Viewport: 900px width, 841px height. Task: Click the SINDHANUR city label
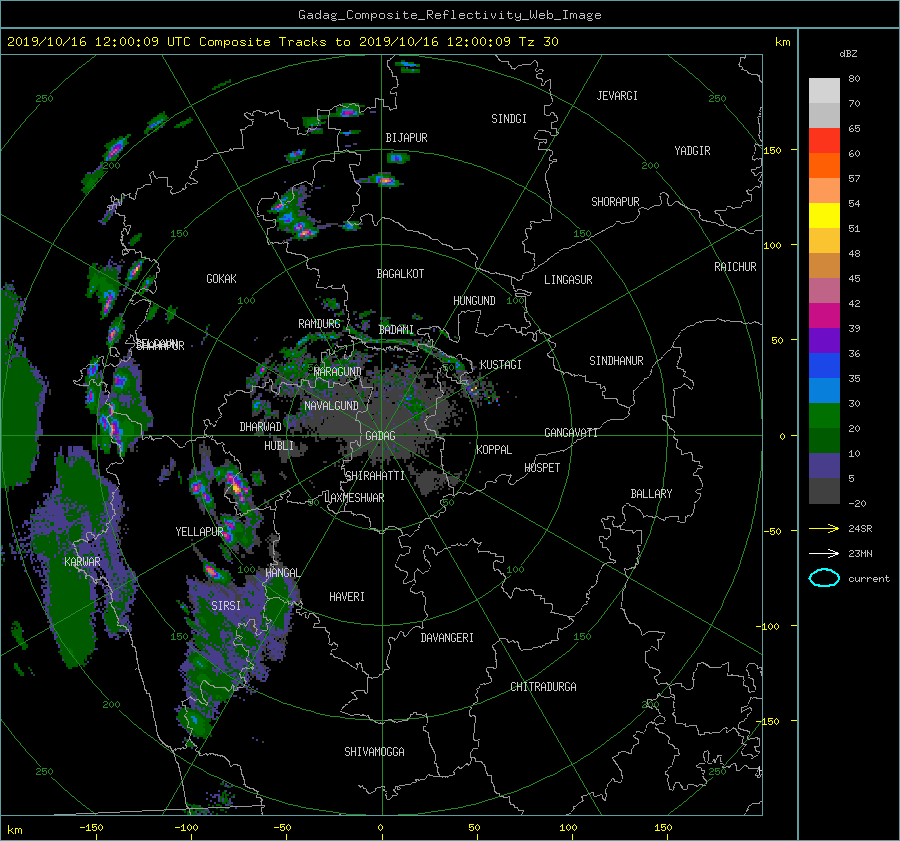[616, 361]
